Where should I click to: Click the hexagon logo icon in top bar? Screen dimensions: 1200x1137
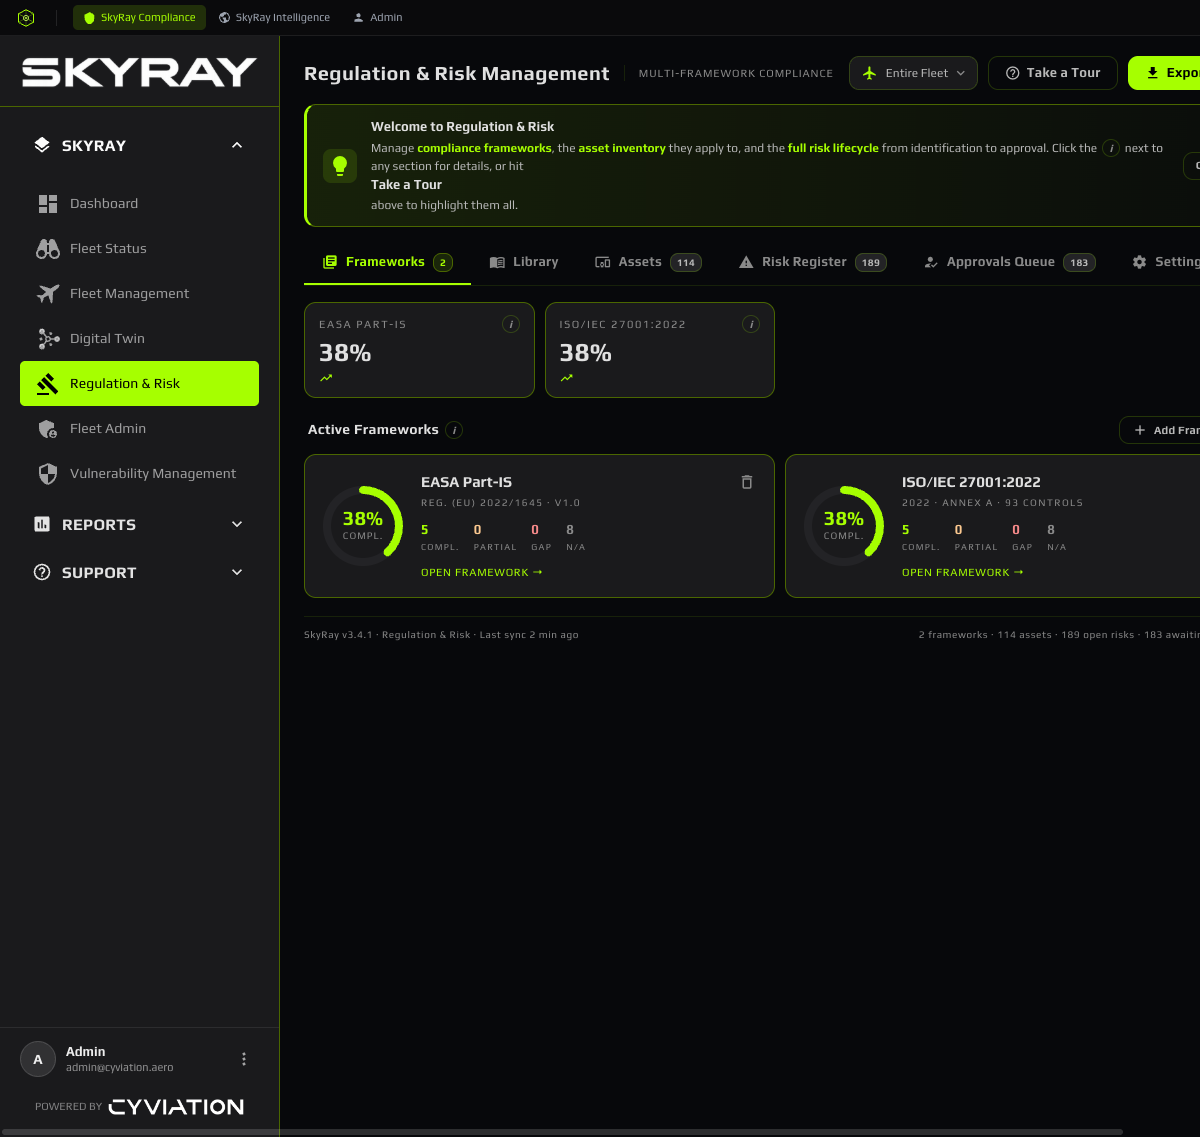pos(26,18)
